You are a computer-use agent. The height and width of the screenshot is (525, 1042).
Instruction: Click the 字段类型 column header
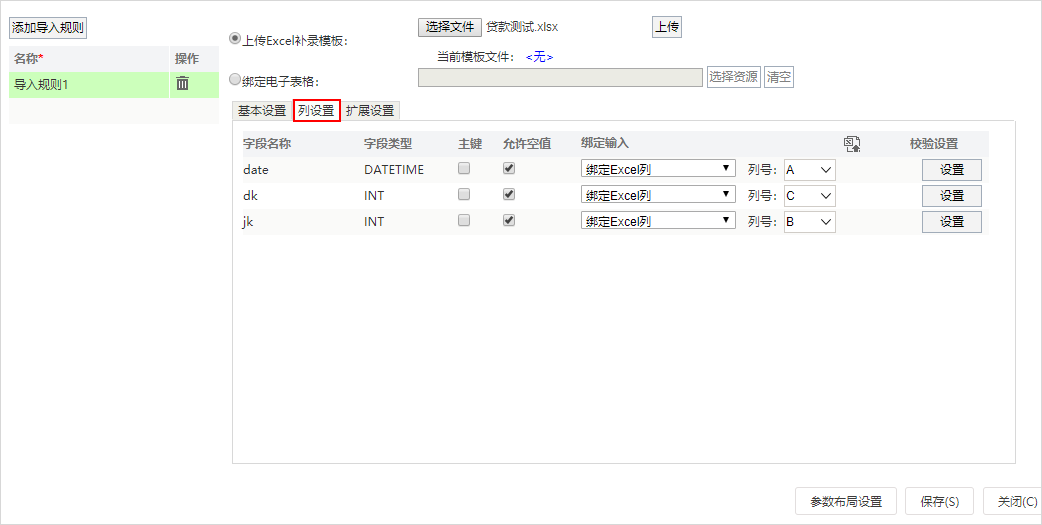(388, 144)
